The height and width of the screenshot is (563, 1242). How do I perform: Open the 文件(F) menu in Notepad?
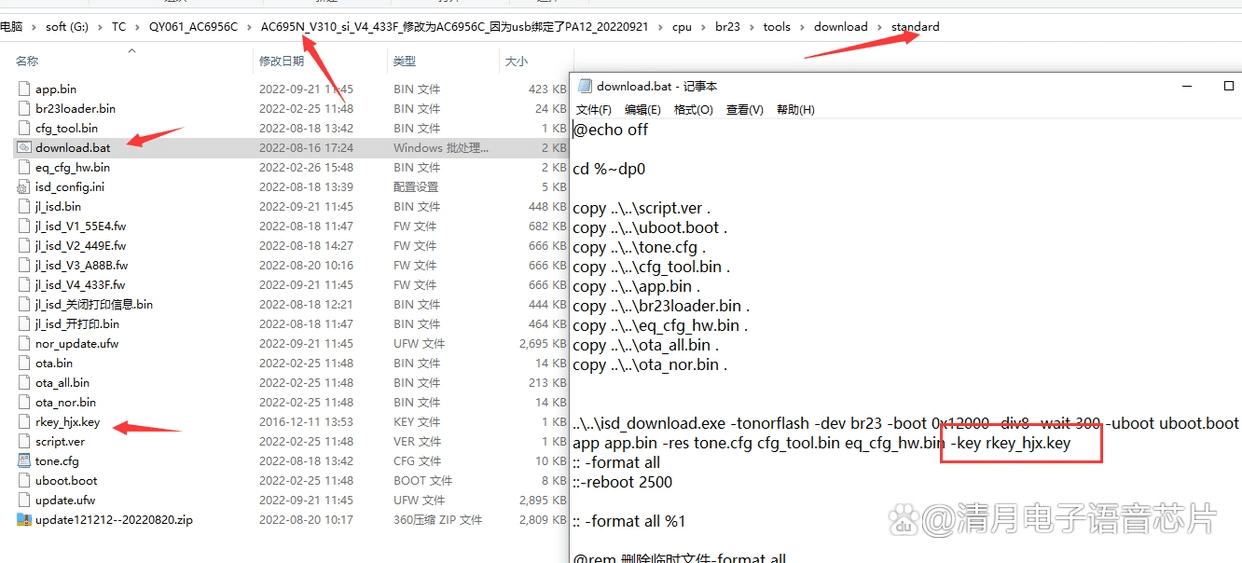click(593, 110)
